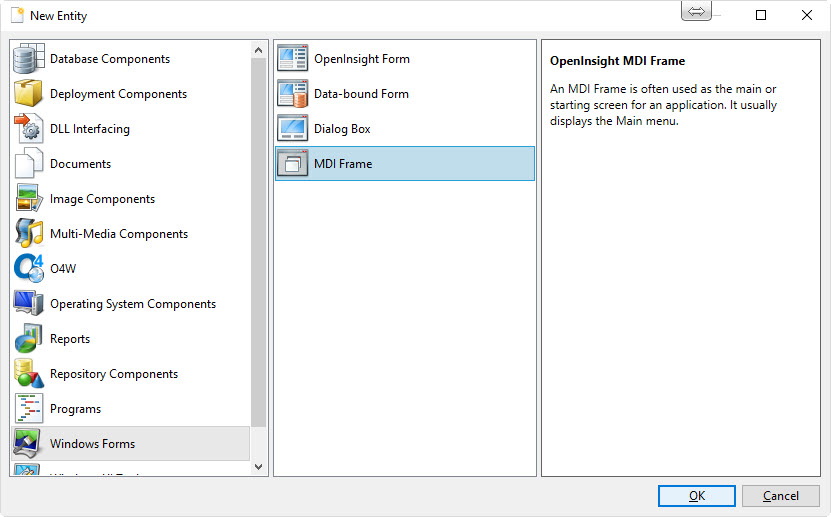Click the category list scroll-up arrow
The height and width of the screenshot is (517, 831).
point(259,50)
